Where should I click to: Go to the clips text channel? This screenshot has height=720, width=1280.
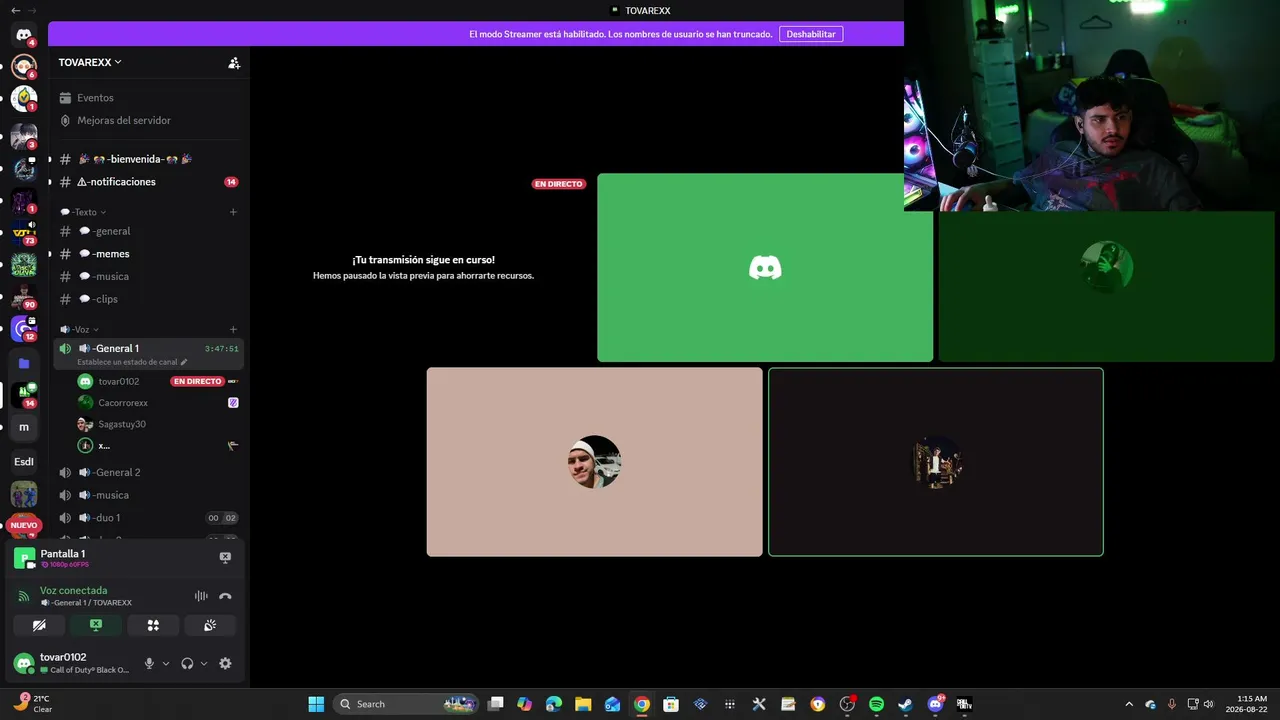148,299
